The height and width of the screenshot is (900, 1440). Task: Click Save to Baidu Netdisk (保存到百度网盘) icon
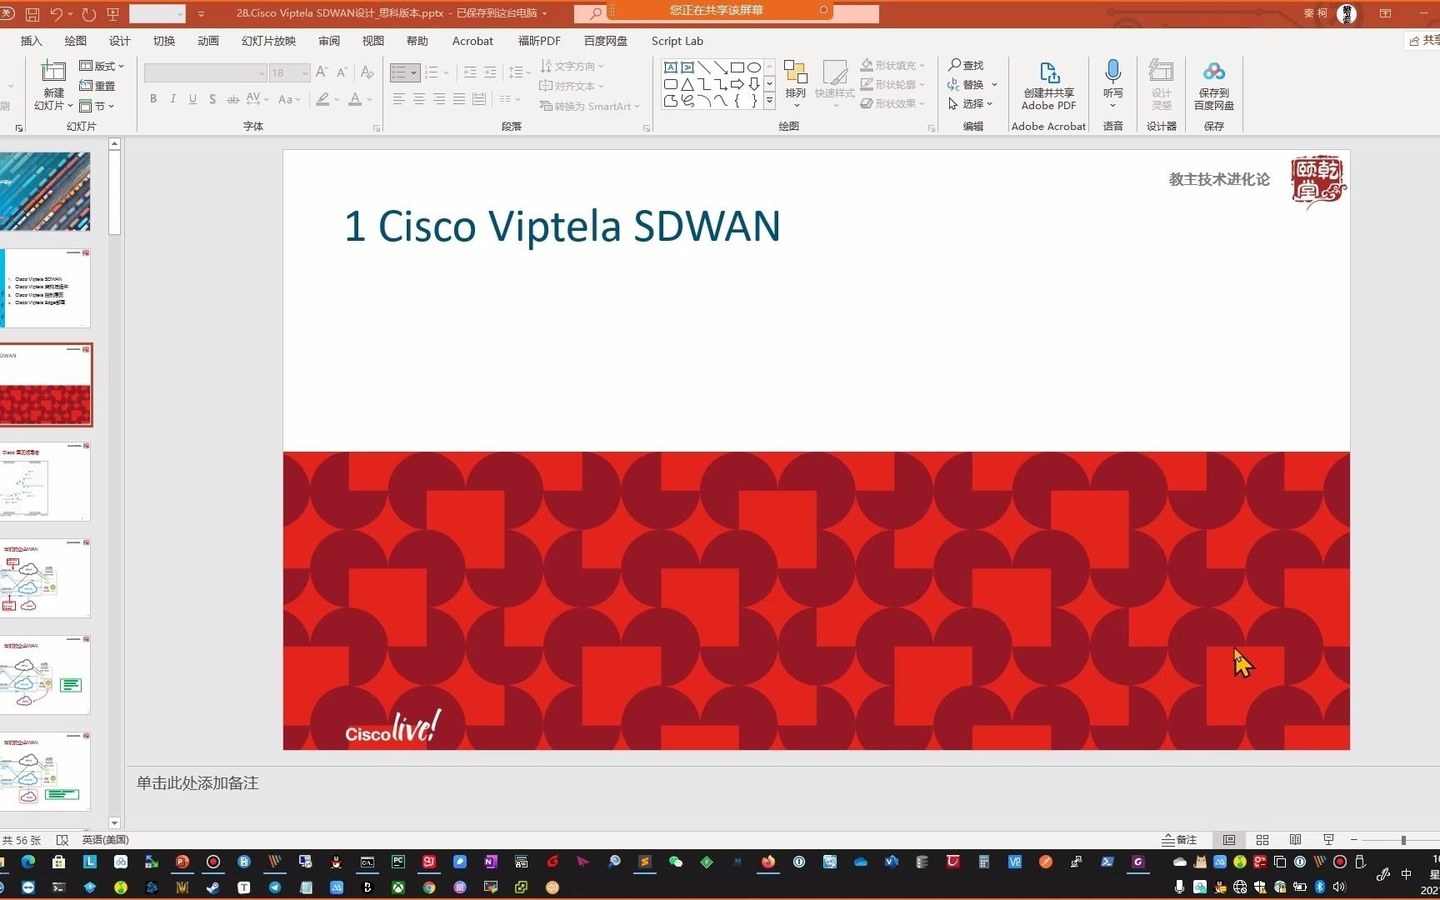tap(1214, 71)
